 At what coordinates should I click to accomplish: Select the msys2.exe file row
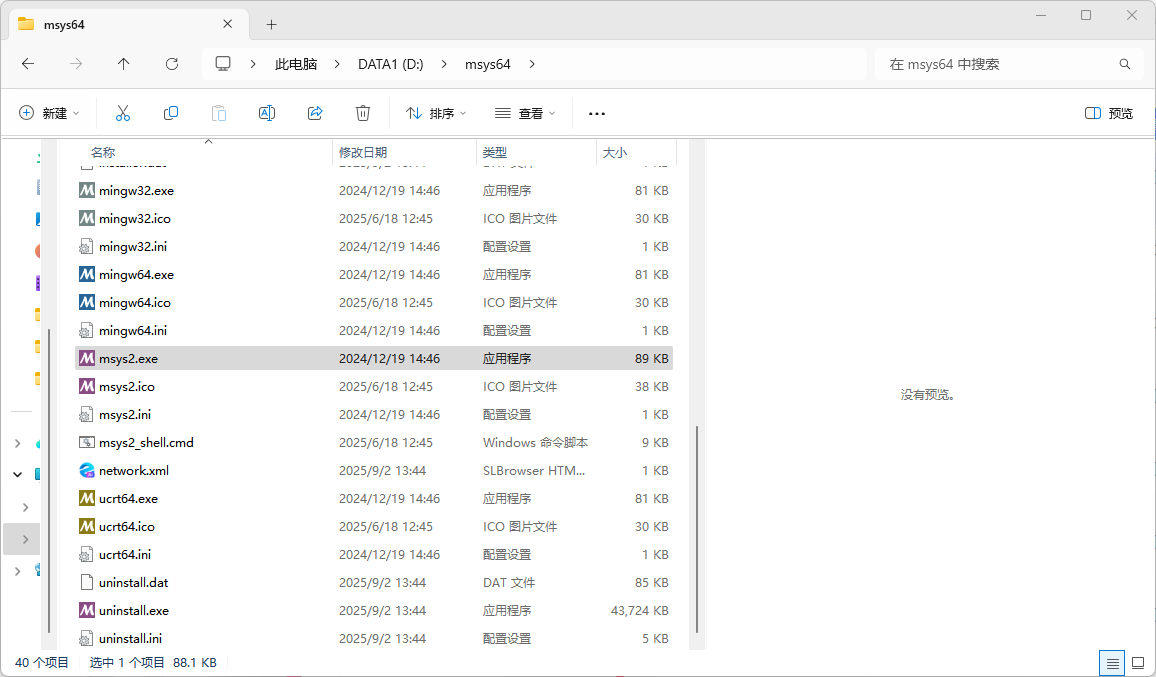tap(374, 358)
